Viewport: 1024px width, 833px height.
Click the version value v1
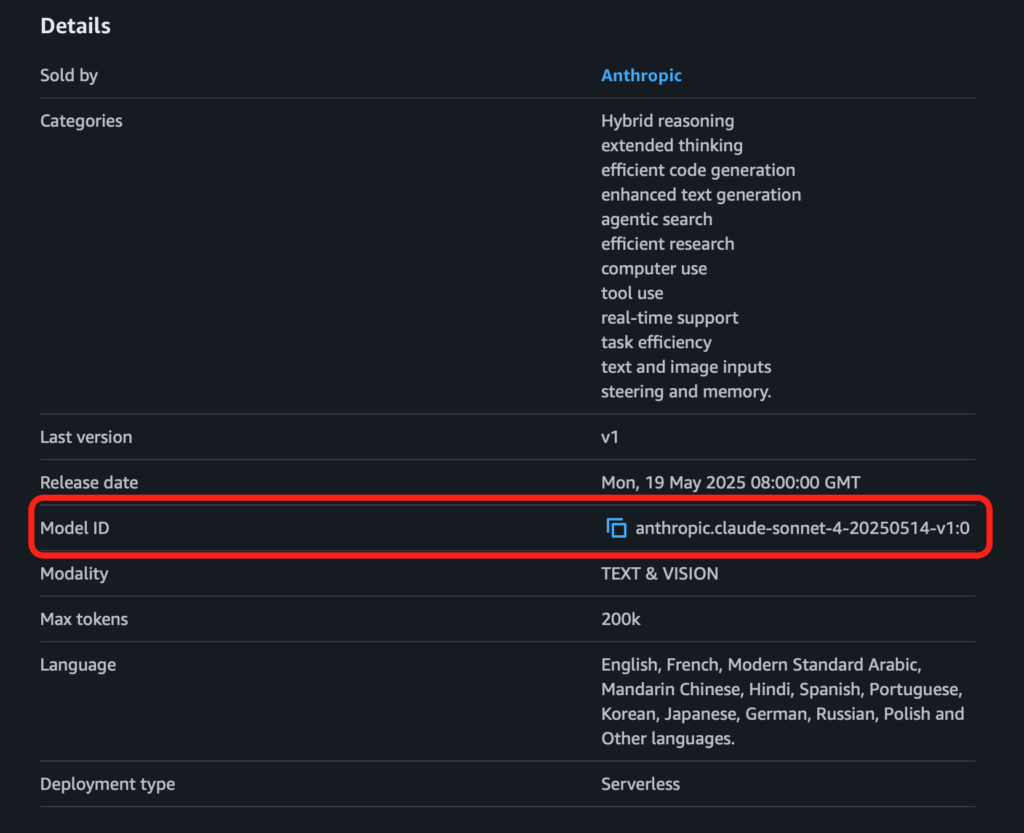(x=609, y=437)
